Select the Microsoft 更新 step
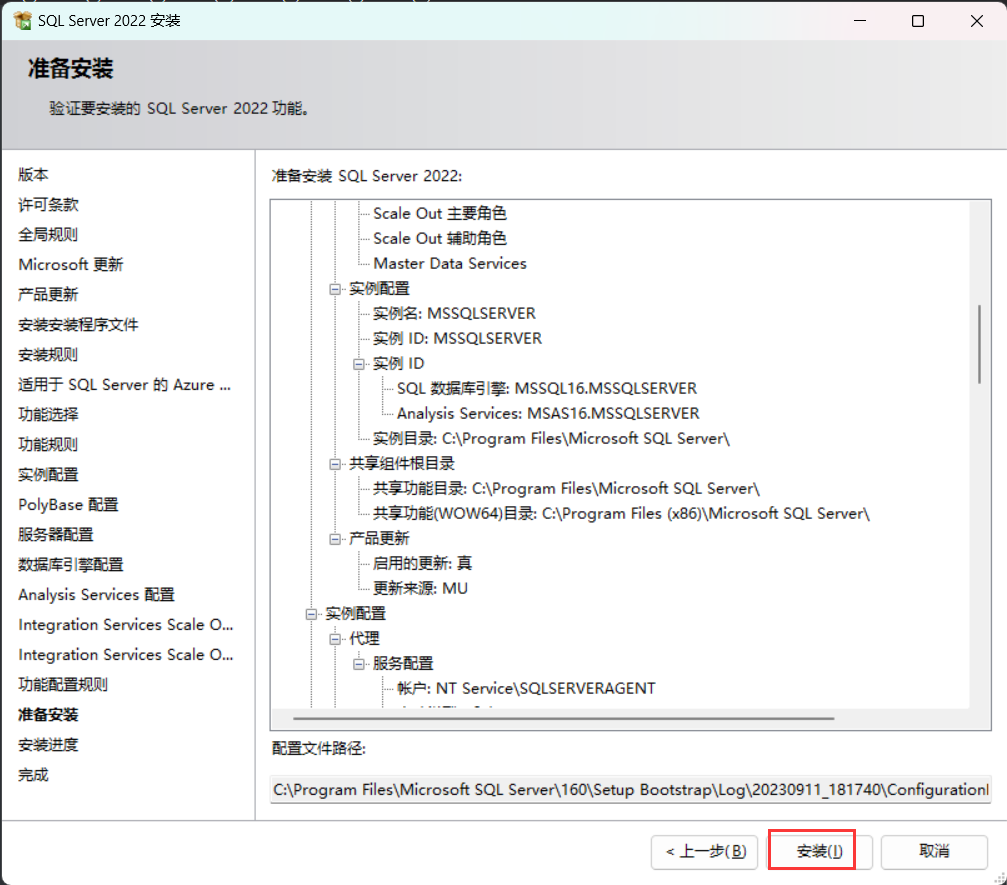 click(x=71, y=265)
